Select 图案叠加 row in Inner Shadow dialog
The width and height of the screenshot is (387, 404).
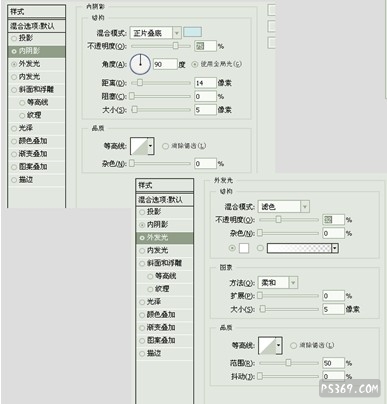click(x=36, y=167)
